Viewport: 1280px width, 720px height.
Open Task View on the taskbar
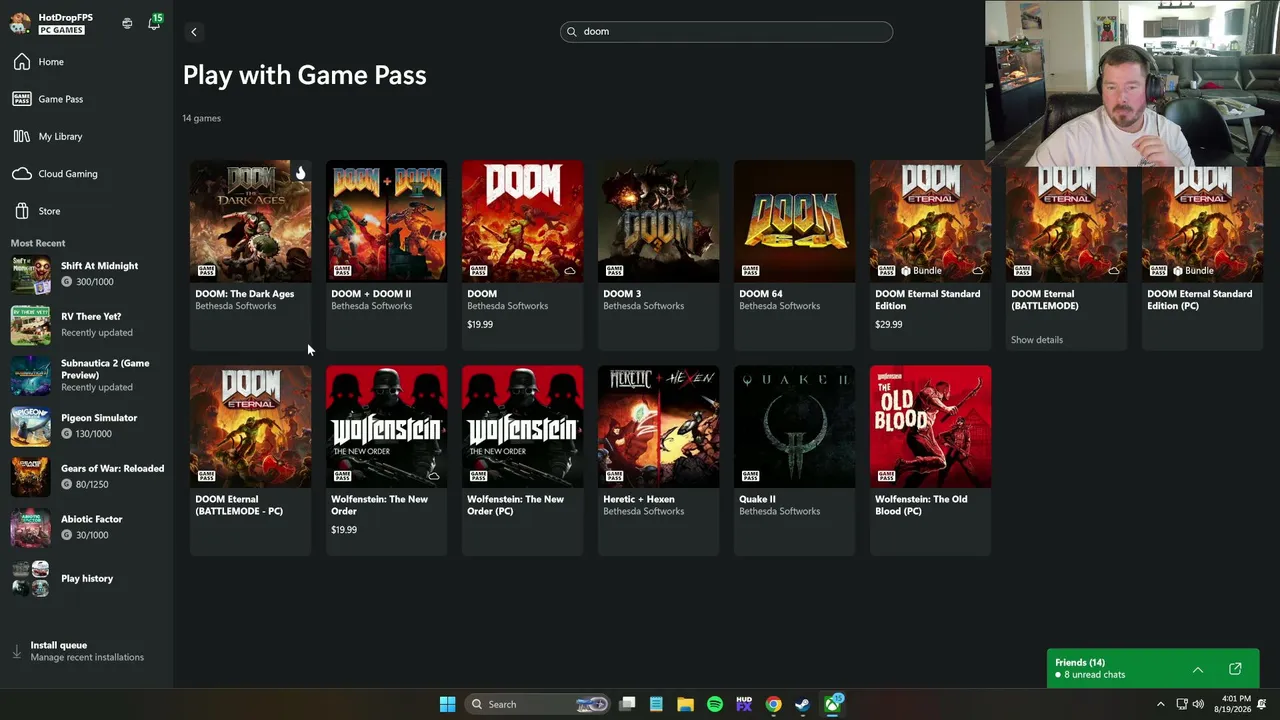627,704
